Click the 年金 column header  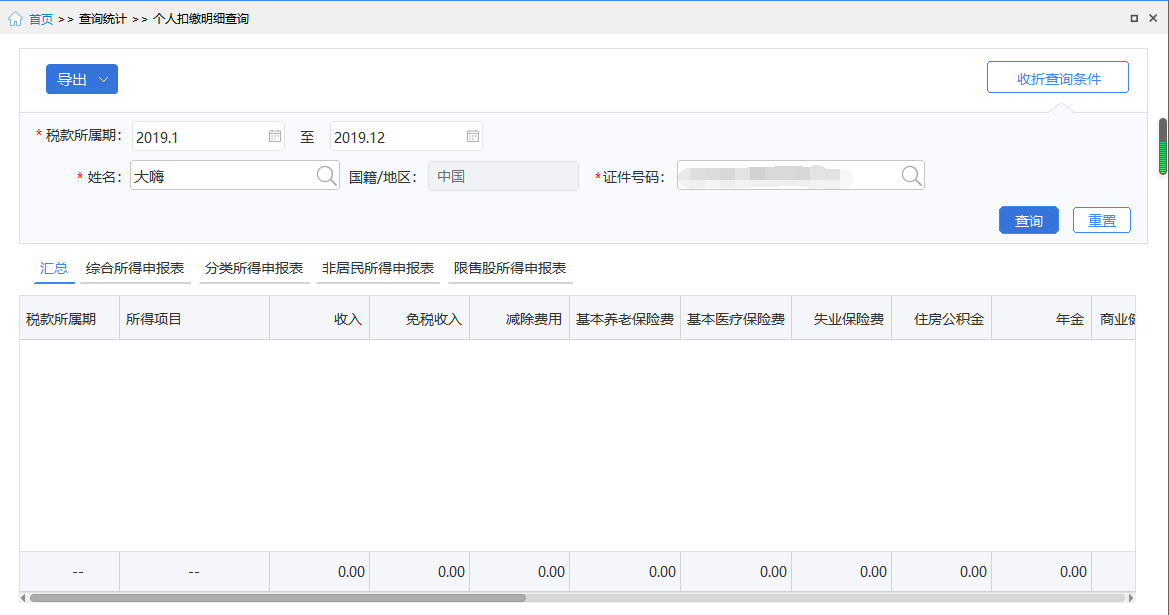point(1042,319)
